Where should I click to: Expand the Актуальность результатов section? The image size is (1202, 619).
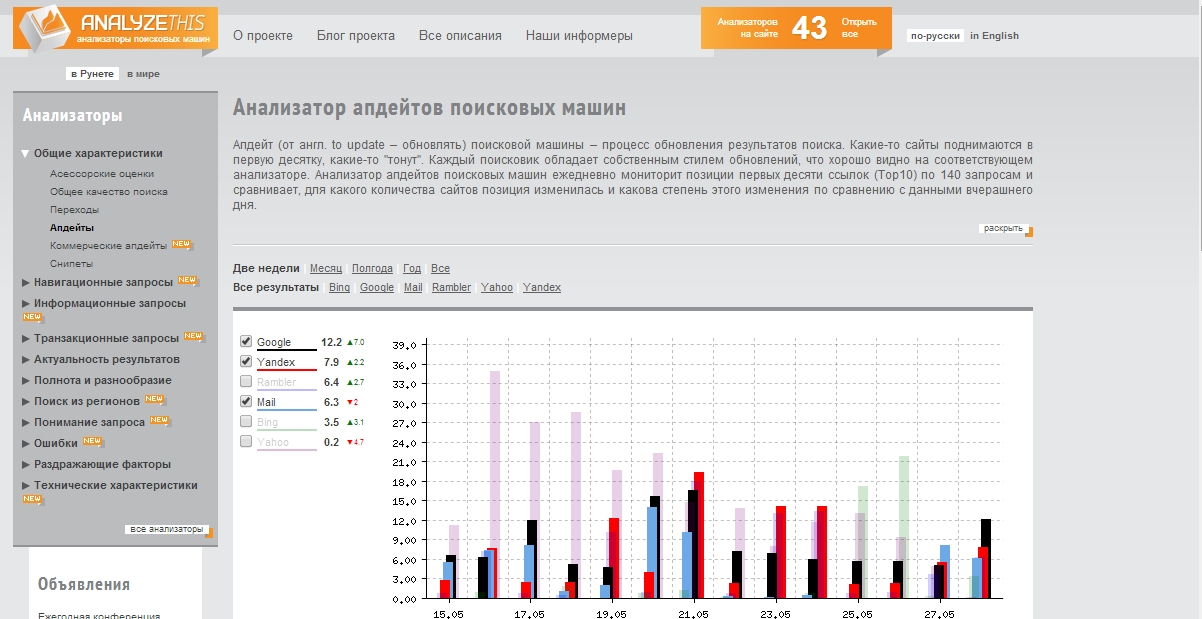25,359
